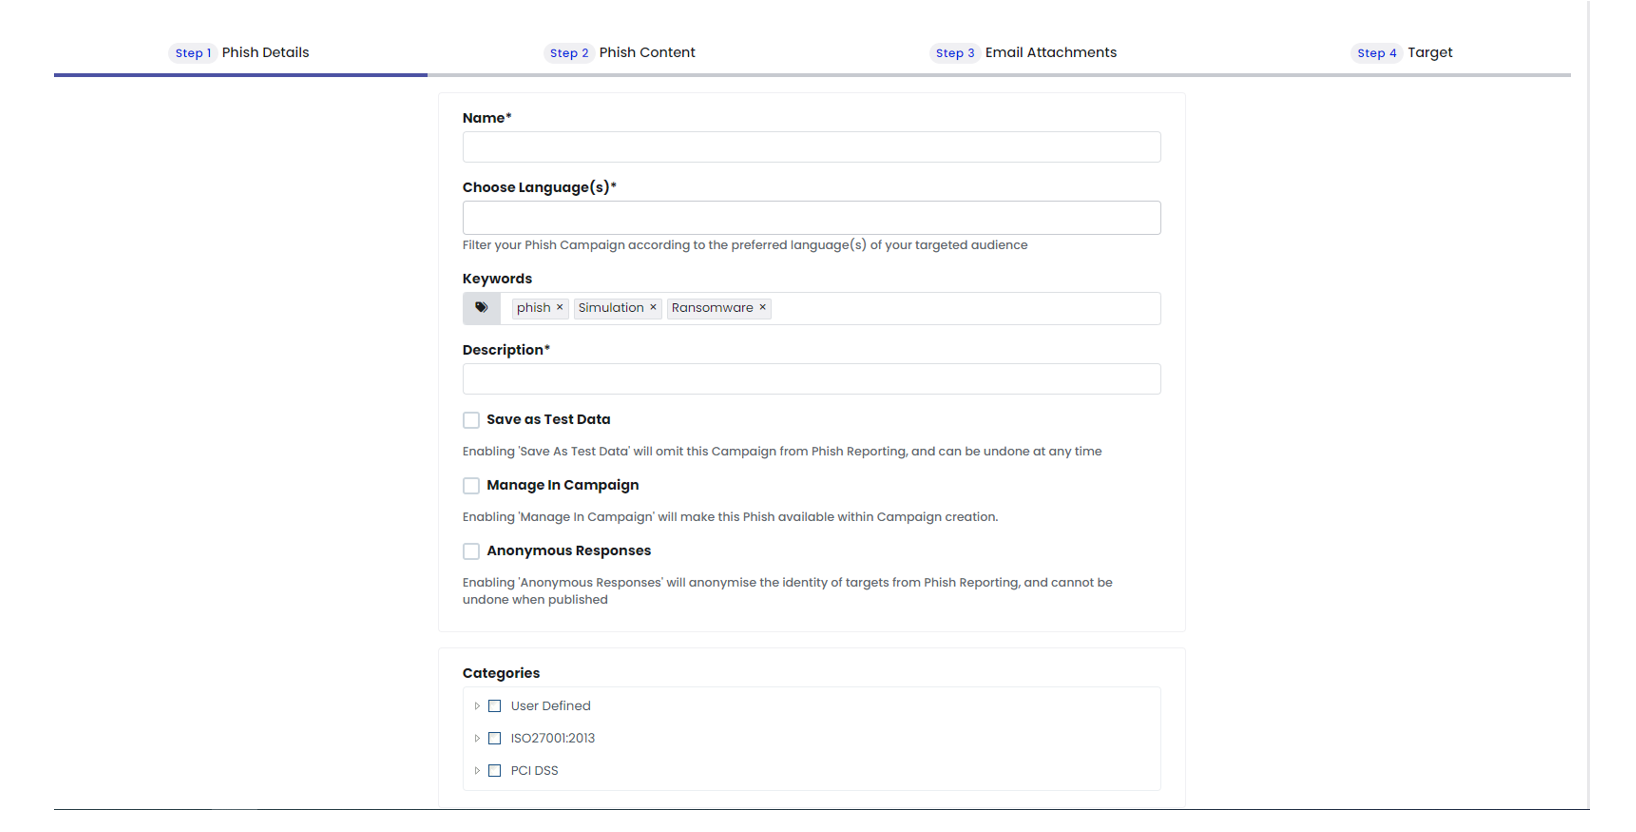Screen dimensions: 1636x832
Task: Click the 'User Defined' category label
Action: click(550, 706)
